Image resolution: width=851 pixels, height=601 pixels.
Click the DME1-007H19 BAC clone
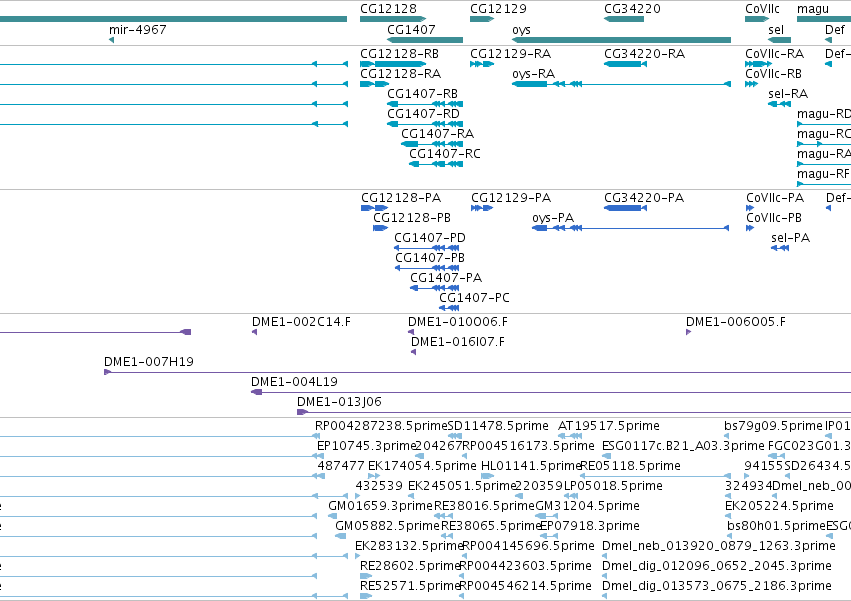[x=478, y=372]
